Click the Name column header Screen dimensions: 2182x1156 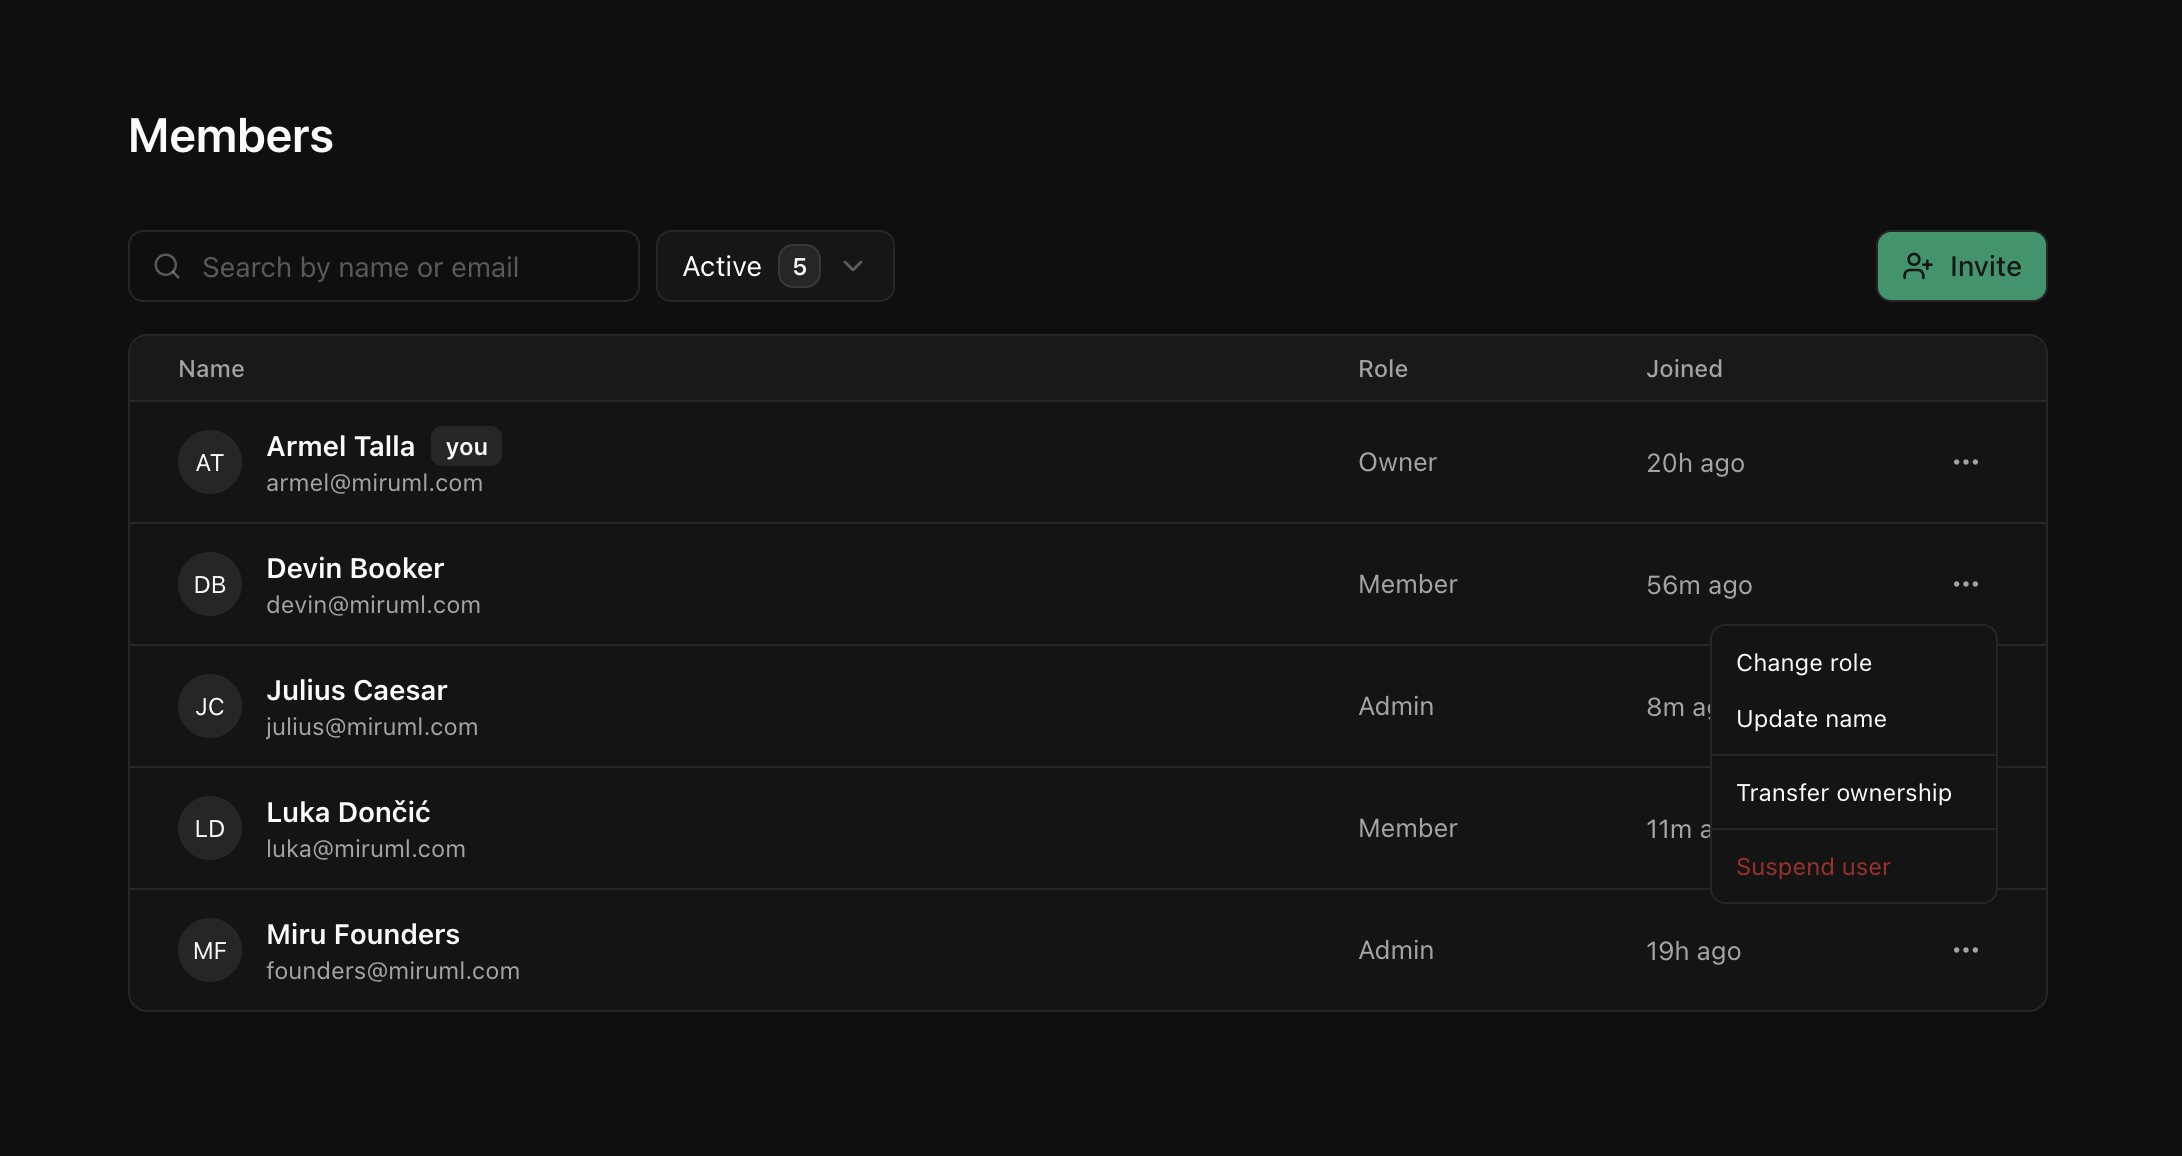tap(211, 369)
